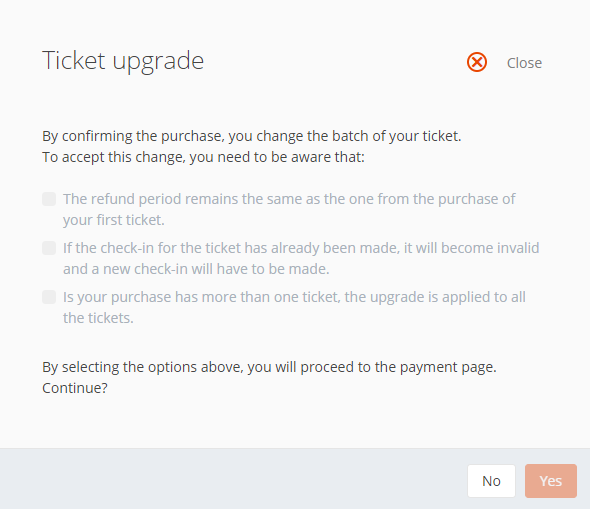Click the red circled X icon
This screenshot has width=590, height=509.
click(477, 62)
